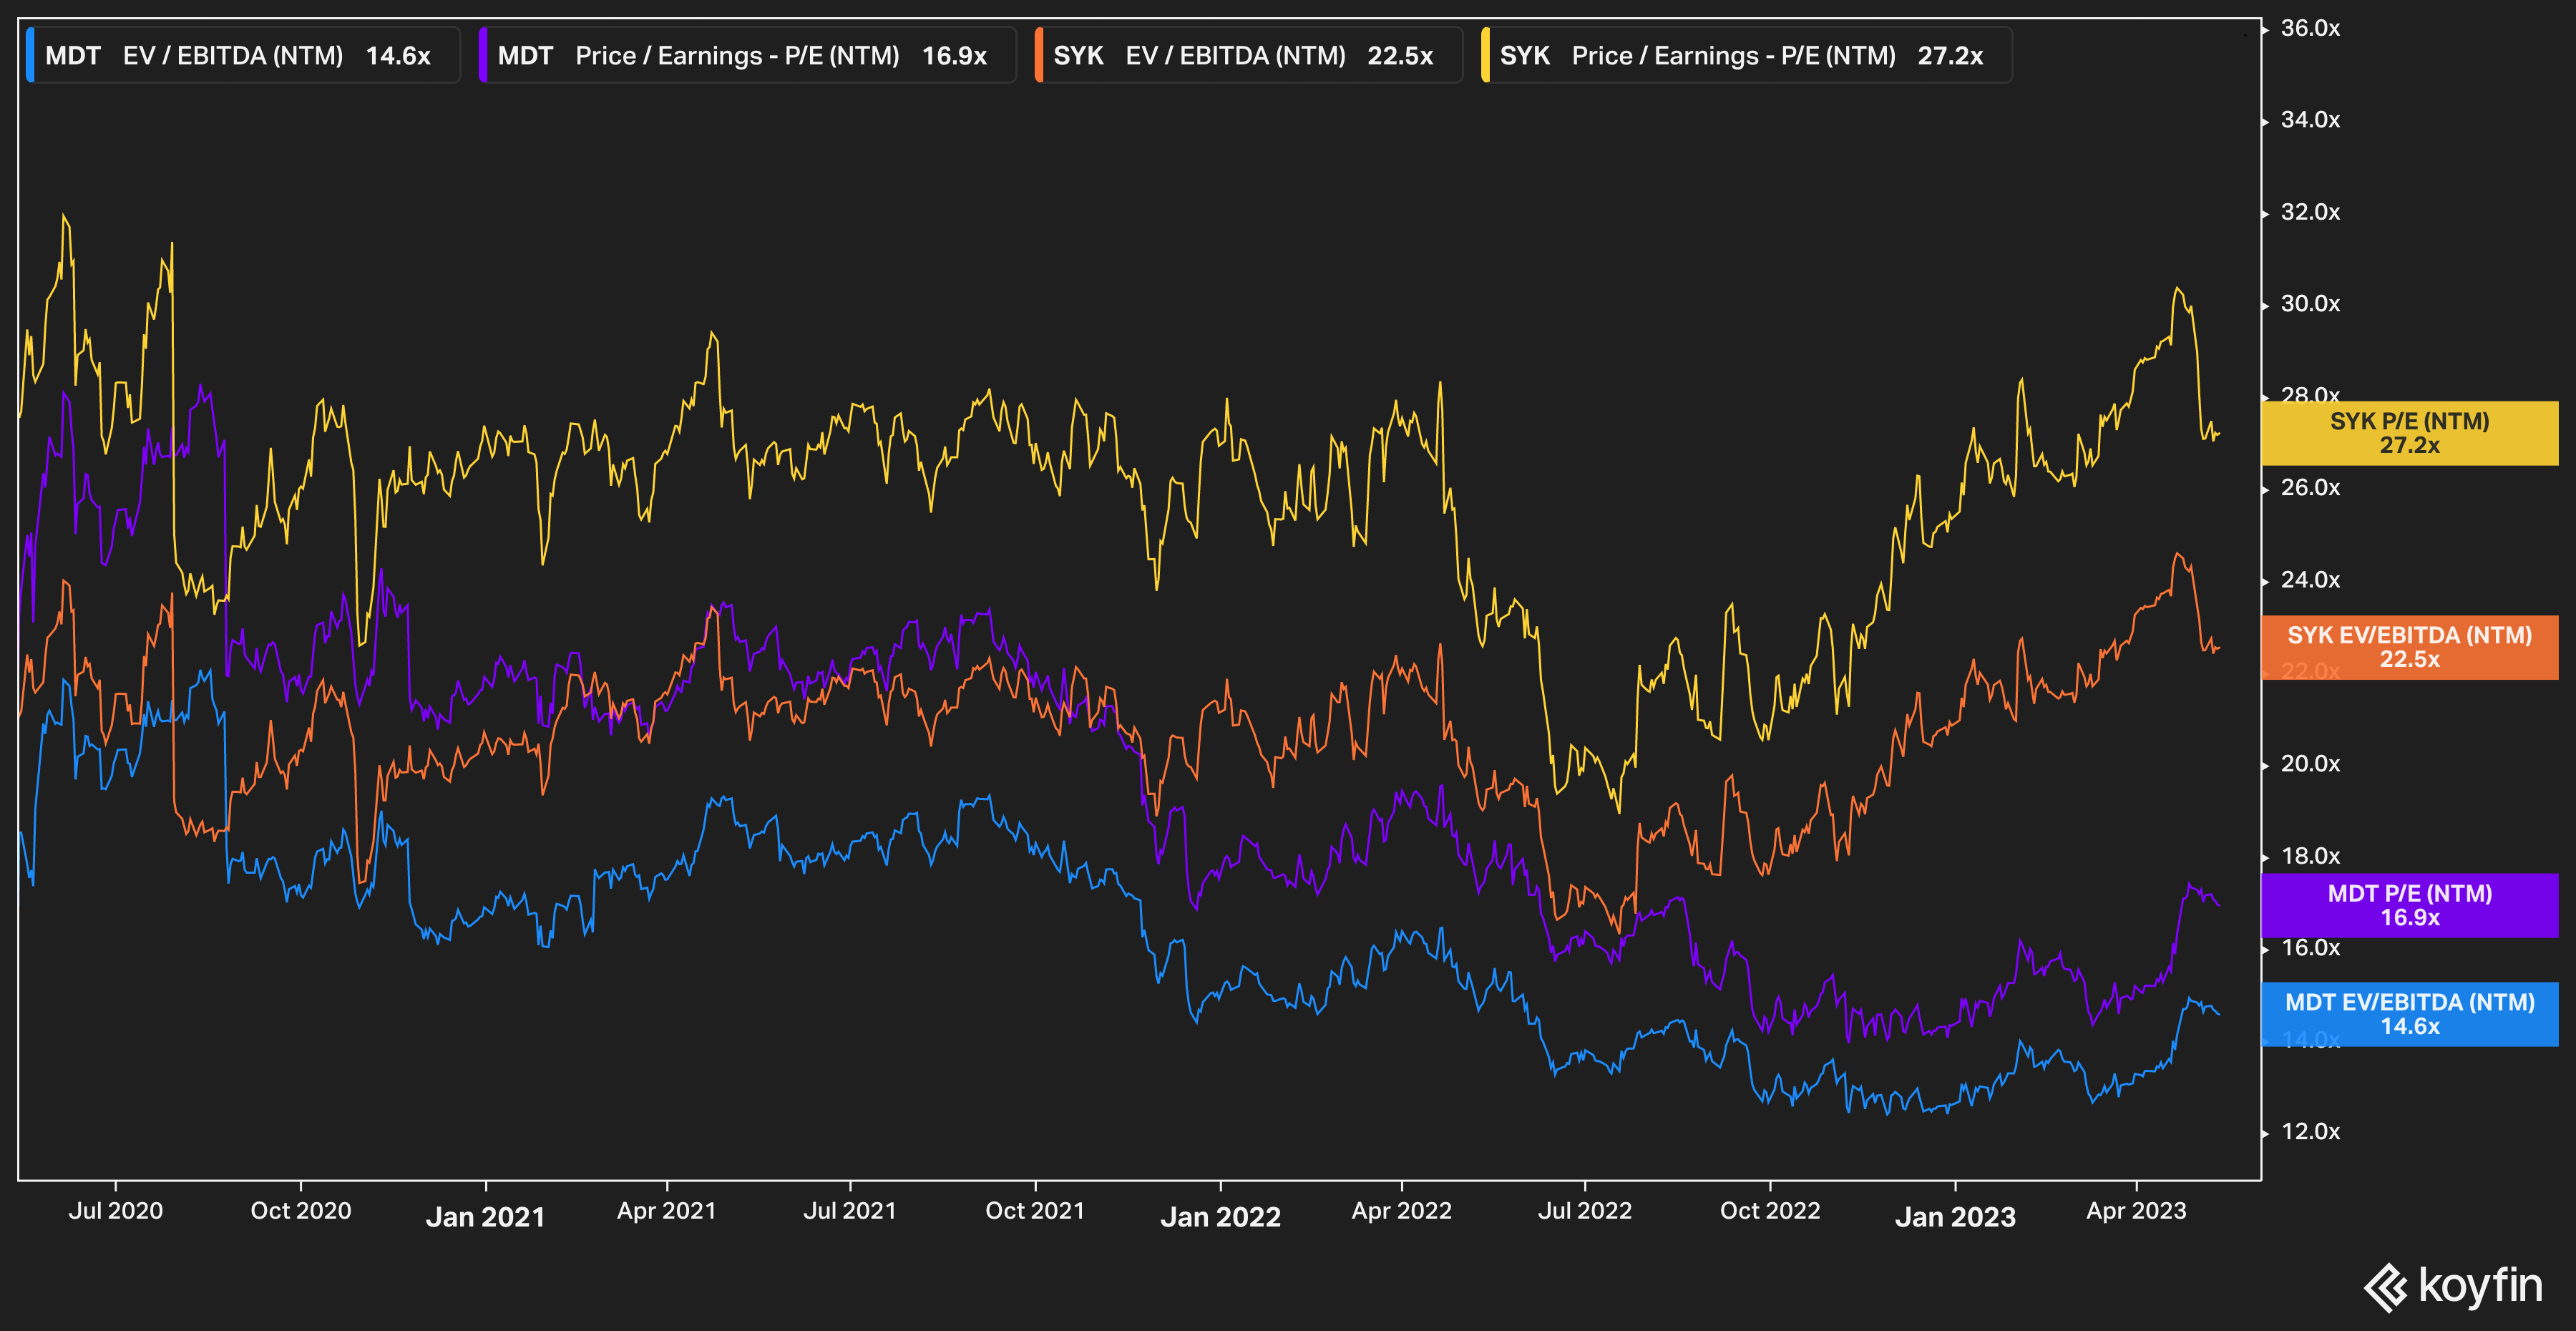
Task: Click the orange SYK EV/EBITDA (NTM) 22.5x price tag
Action: coord(2410,647)
